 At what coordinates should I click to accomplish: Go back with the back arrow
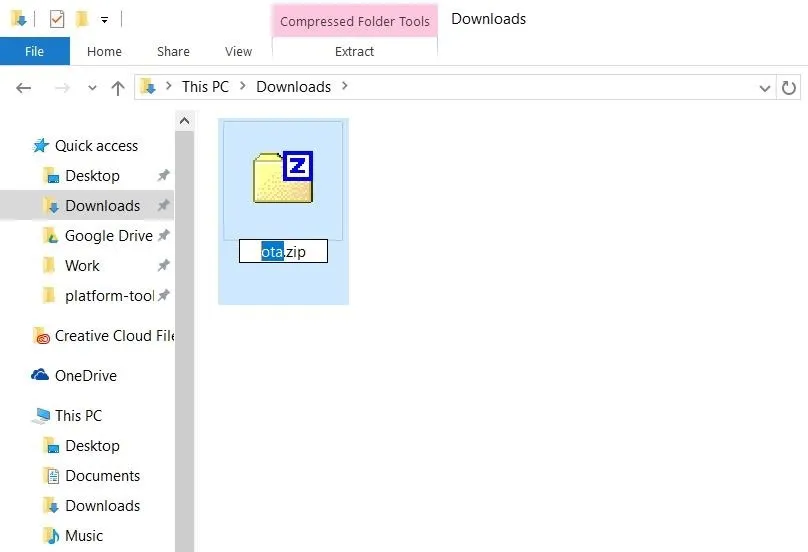[x=24, y=88]
